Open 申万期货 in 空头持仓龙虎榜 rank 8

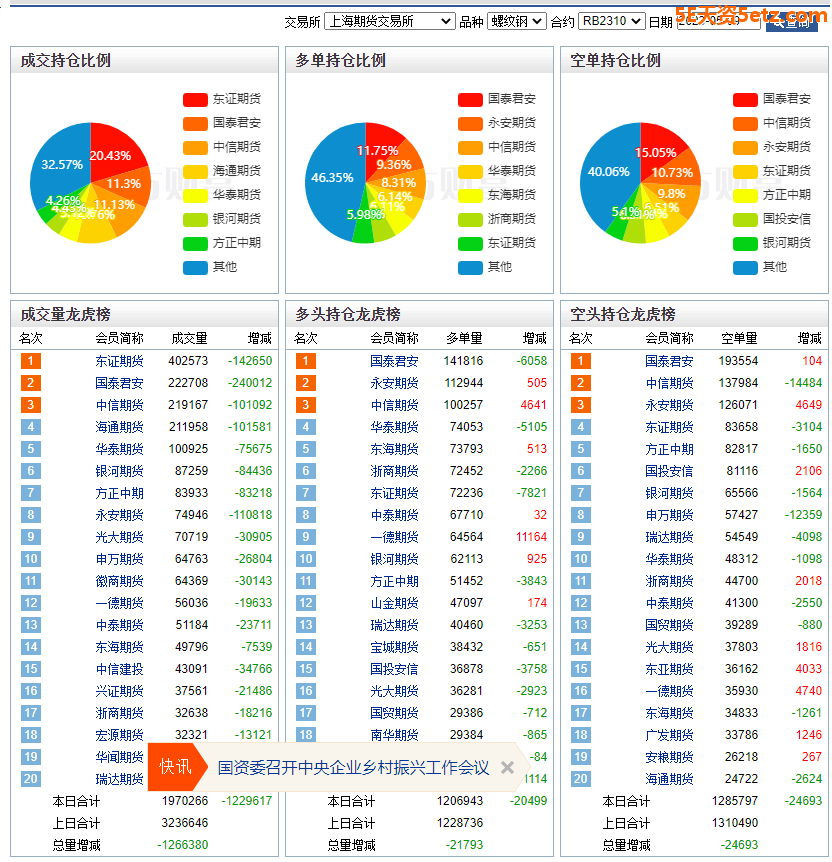pos(669,515)
